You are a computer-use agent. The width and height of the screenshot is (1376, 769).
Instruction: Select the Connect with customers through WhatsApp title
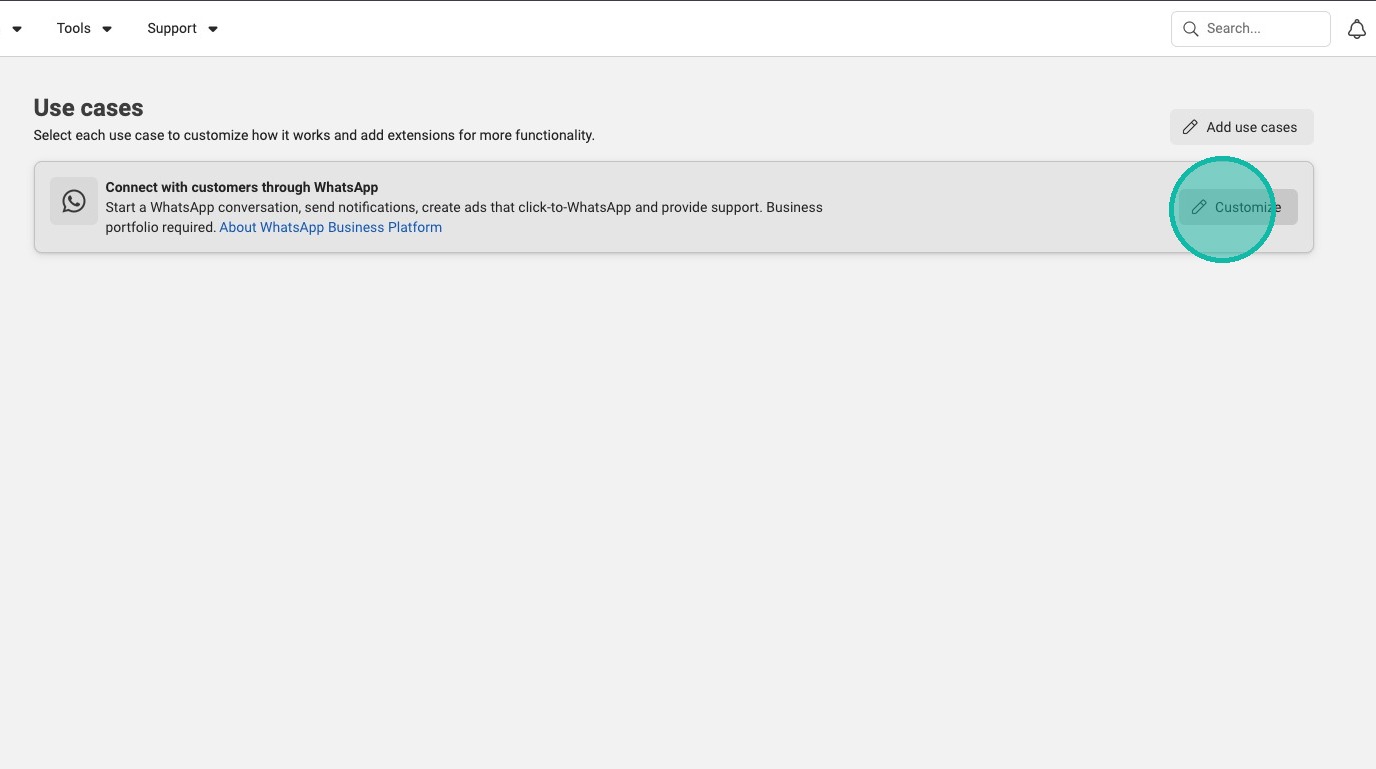[242, 187]
